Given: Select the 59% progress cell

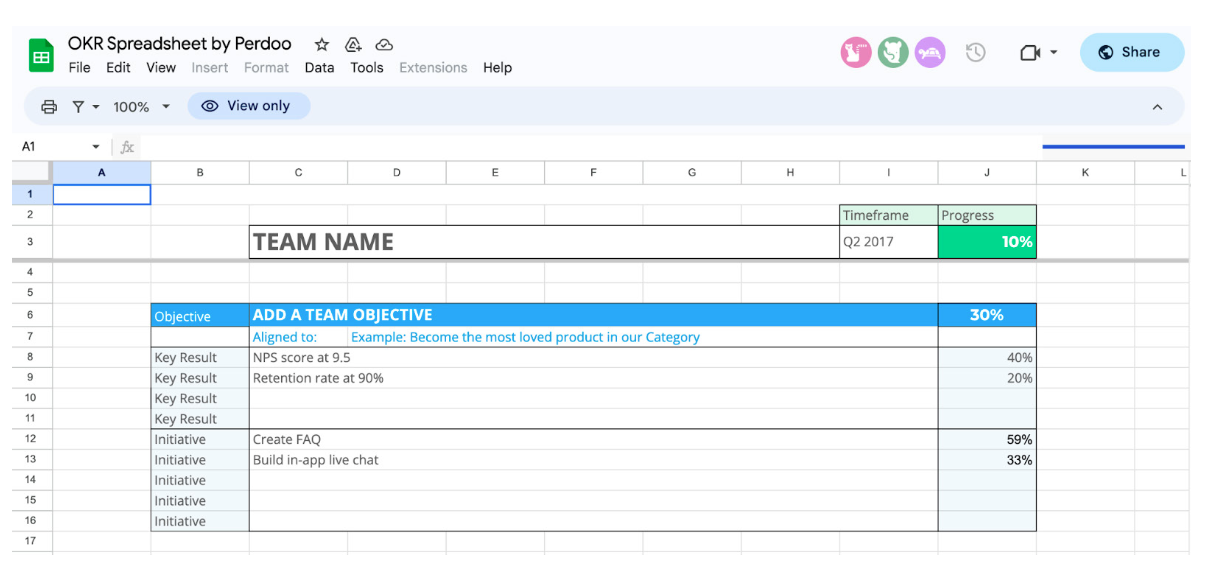Looking at the screenshot, I should coord(987,439).
